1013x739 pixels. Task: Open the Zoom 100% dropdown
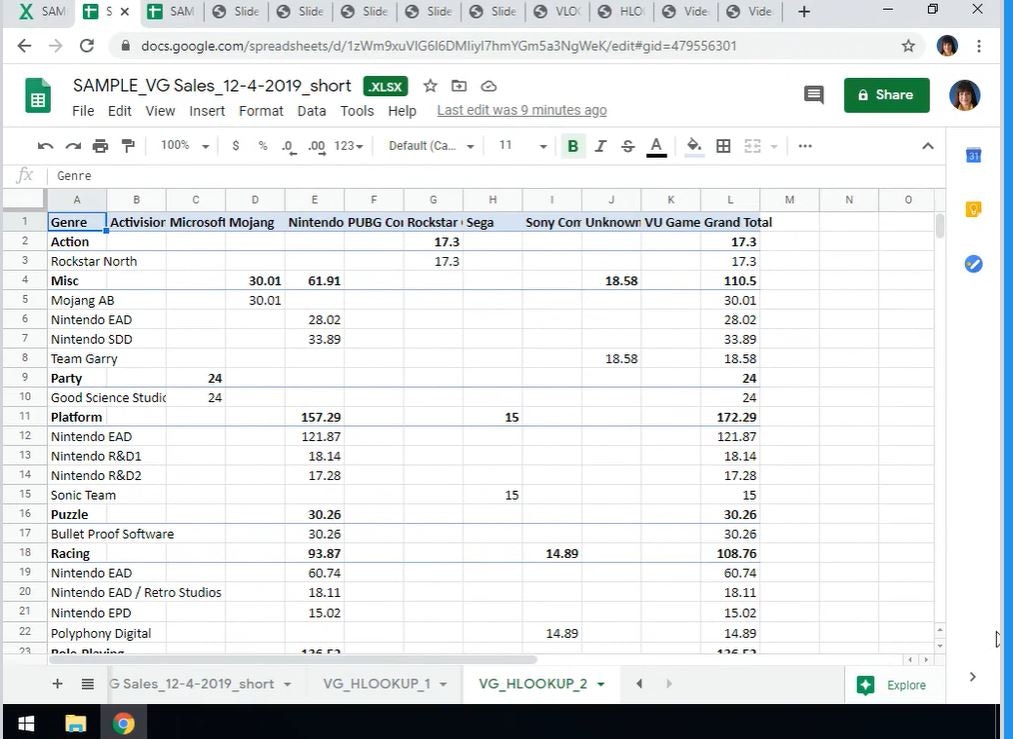(x=185, y=146)
